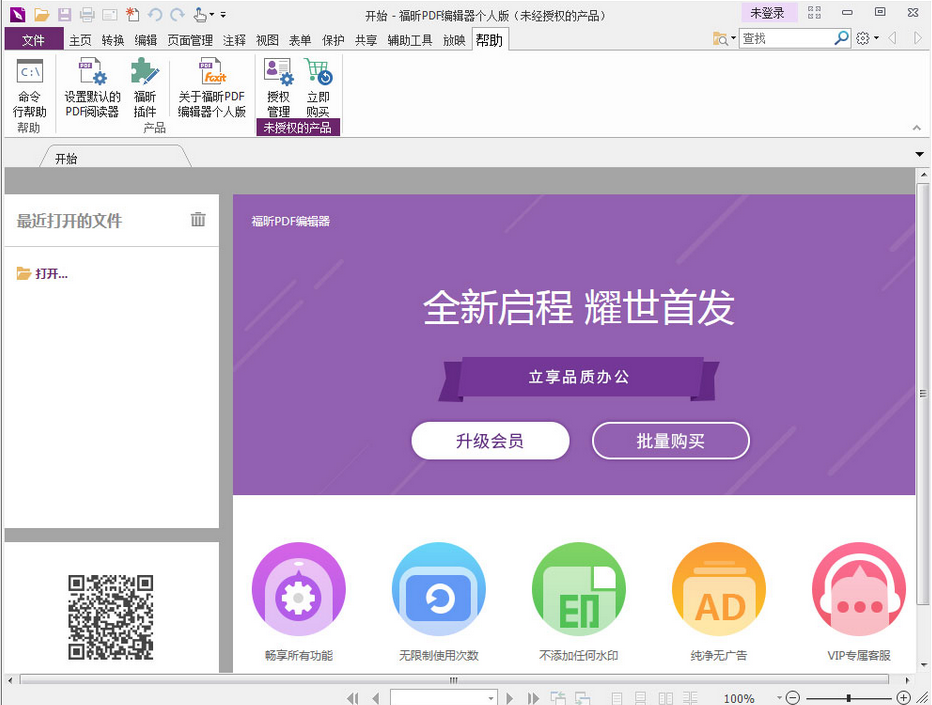
Task: Toggle fullscreen ribbon mode icon
Action: pos(814,12)
